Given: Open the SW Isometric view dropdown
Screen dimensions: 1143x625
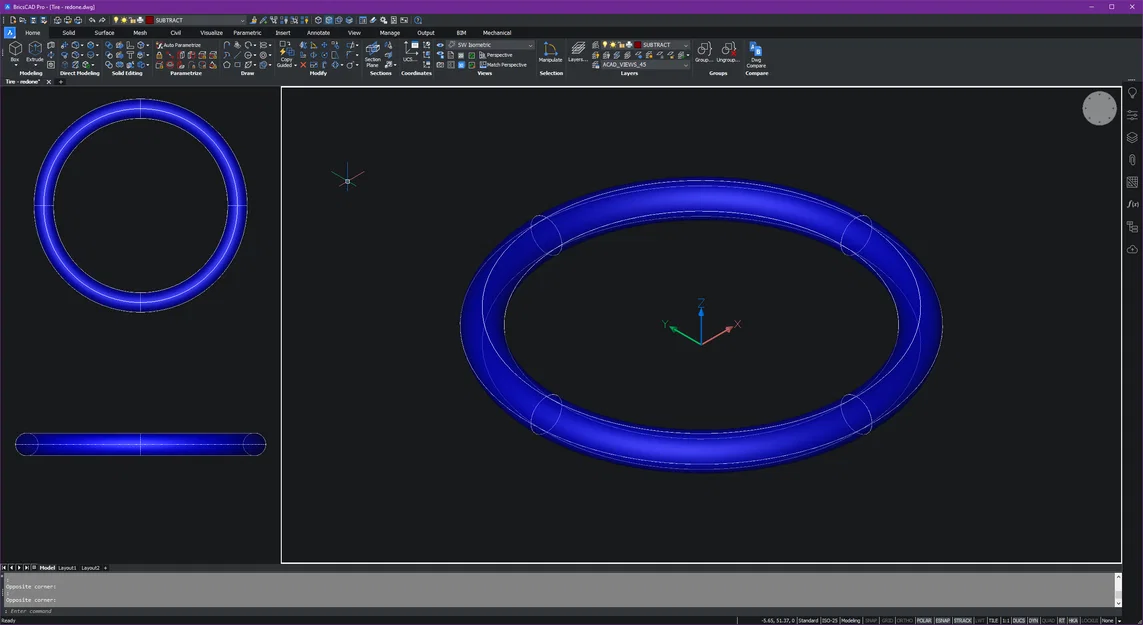Looking at the screenshot, I should (x=530, y=45).
